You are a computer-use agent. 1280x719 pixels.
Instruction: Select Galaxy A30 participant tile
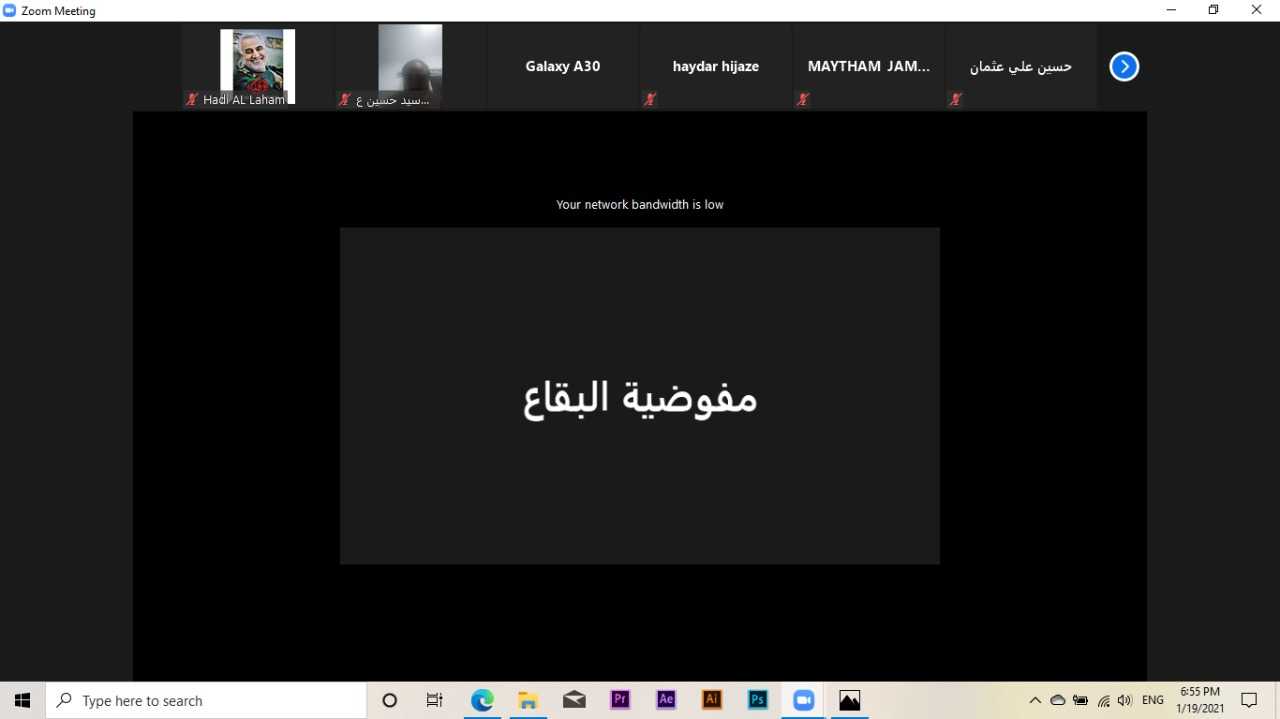click(563, 66)
